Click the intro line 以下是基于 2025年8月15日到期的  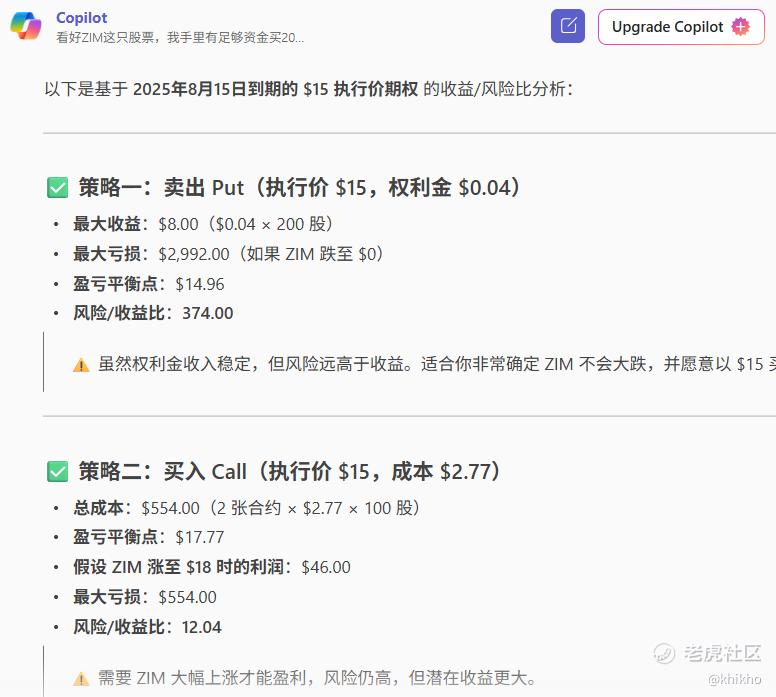pos(309,89)
